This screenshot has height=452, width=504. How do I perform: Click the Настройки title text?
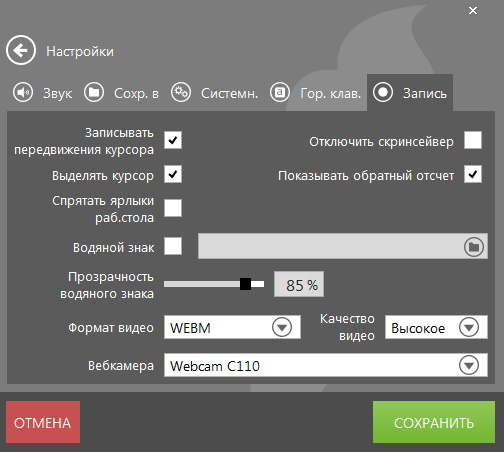click(x=80, y=51)
